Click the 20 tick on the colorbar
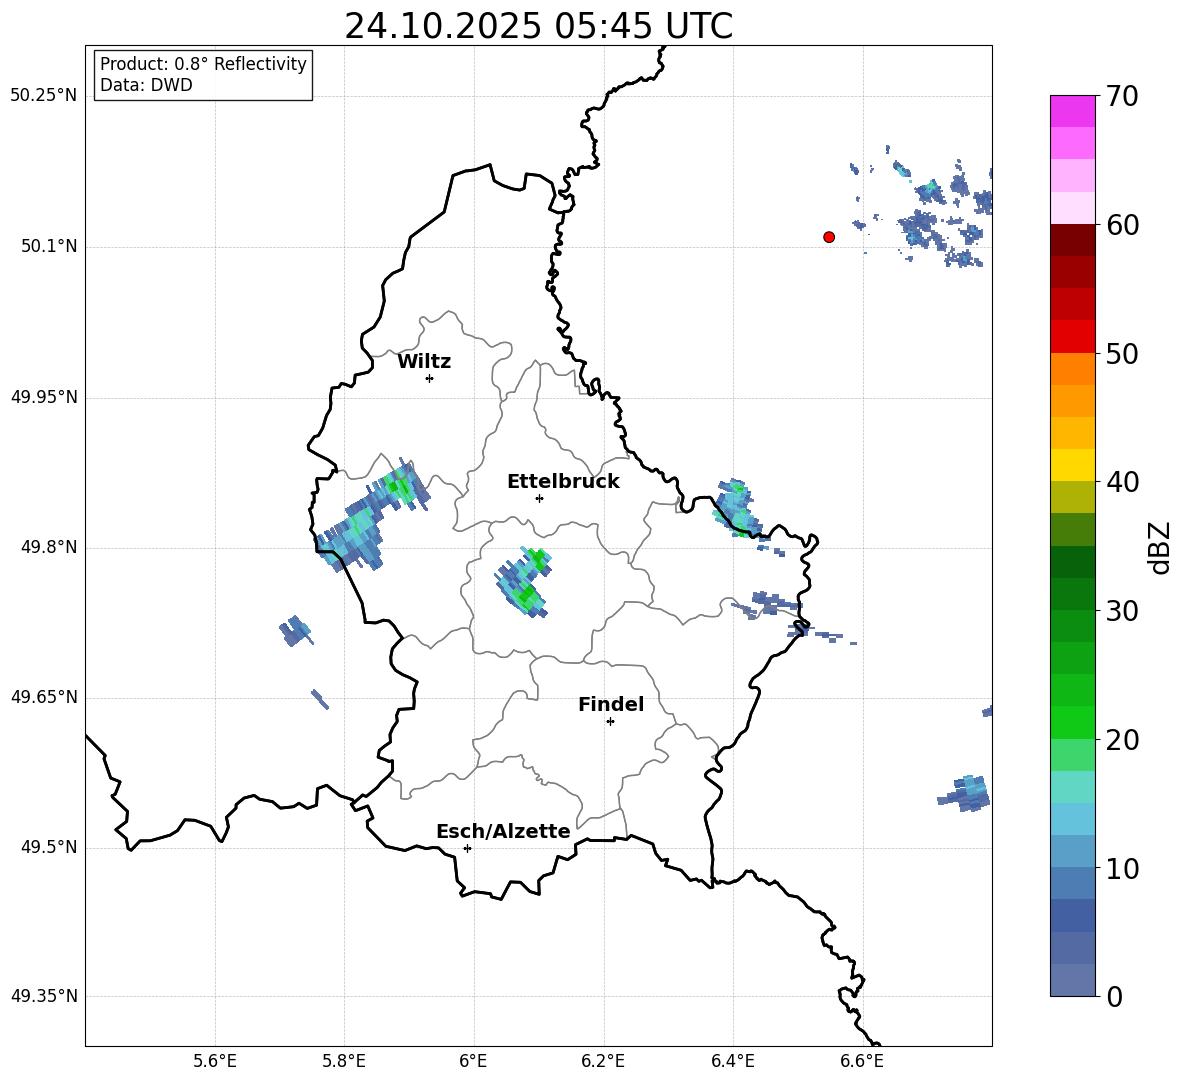Viewport: 1184px width, 1081px height. tap(1122, 741)
